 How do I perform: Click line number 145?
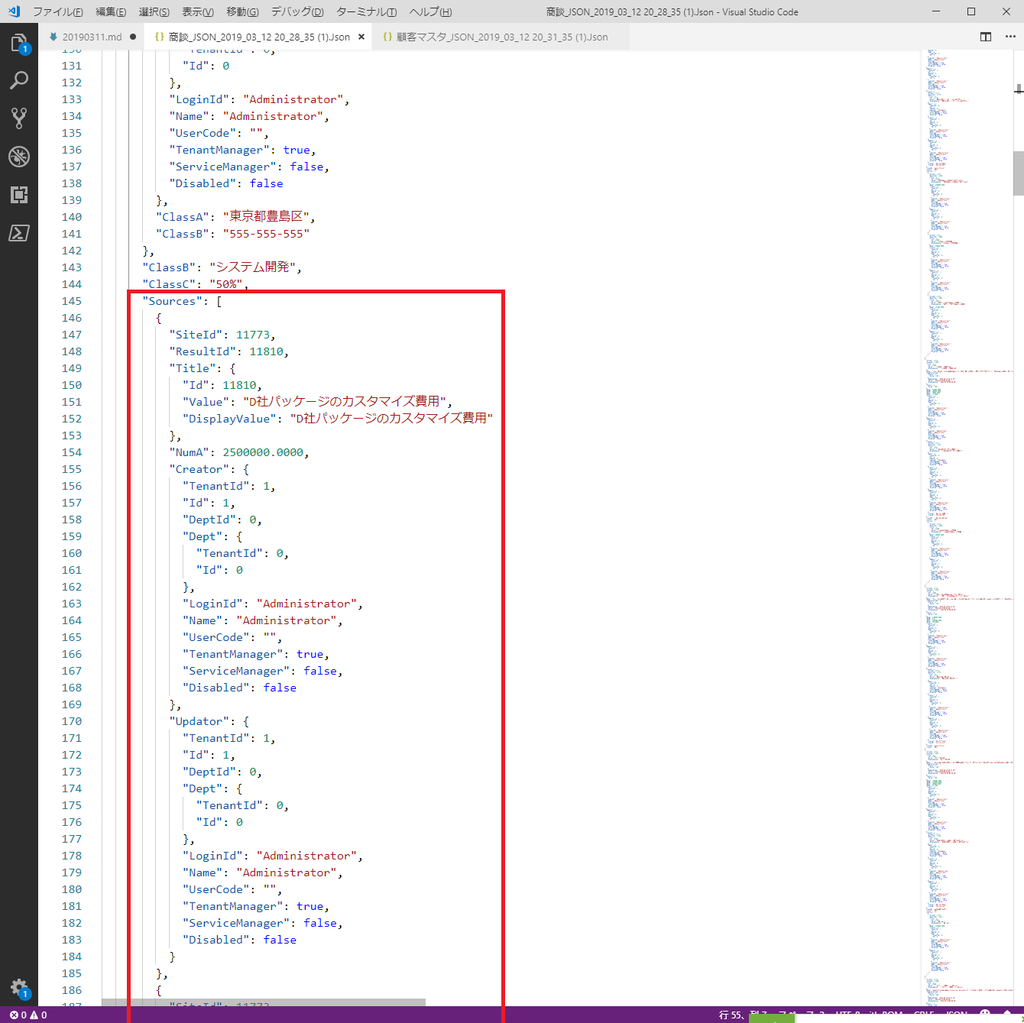[71, 301]
